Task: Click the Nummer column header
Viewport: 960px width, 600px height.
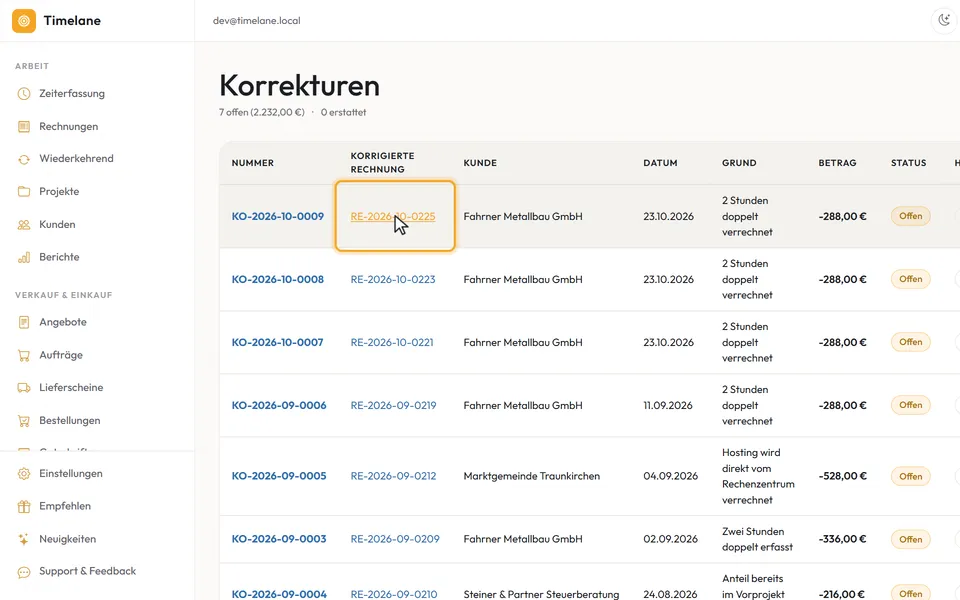Action: (253, 163)
